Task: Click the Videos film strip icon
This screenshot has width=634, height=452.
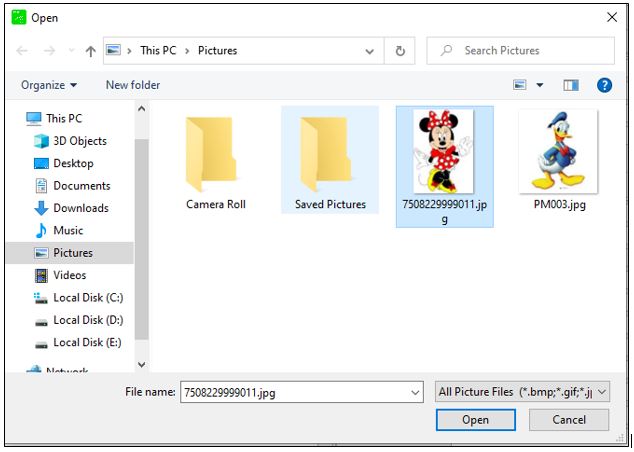Action: coord(41,276)
